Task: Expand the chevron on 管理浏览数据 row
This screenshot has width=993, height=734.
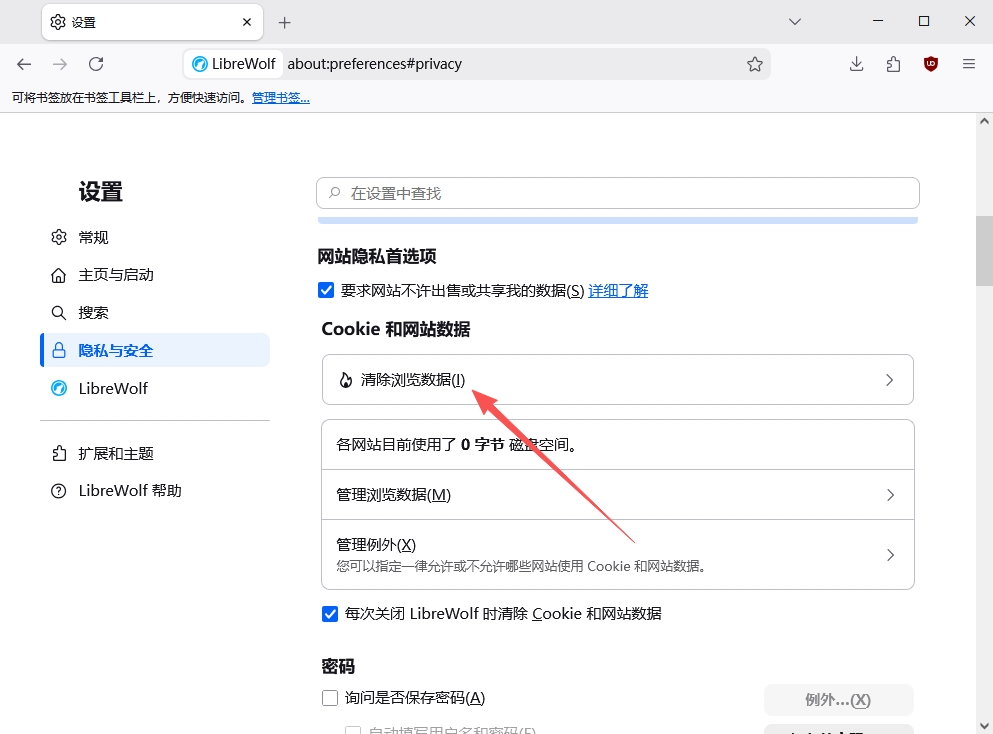Action: click(890, 495)
